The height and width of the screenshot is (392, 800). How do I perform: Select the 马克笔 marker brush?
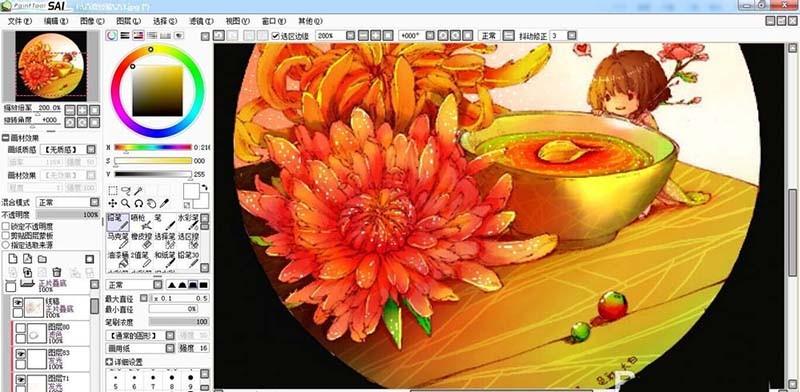118,240
